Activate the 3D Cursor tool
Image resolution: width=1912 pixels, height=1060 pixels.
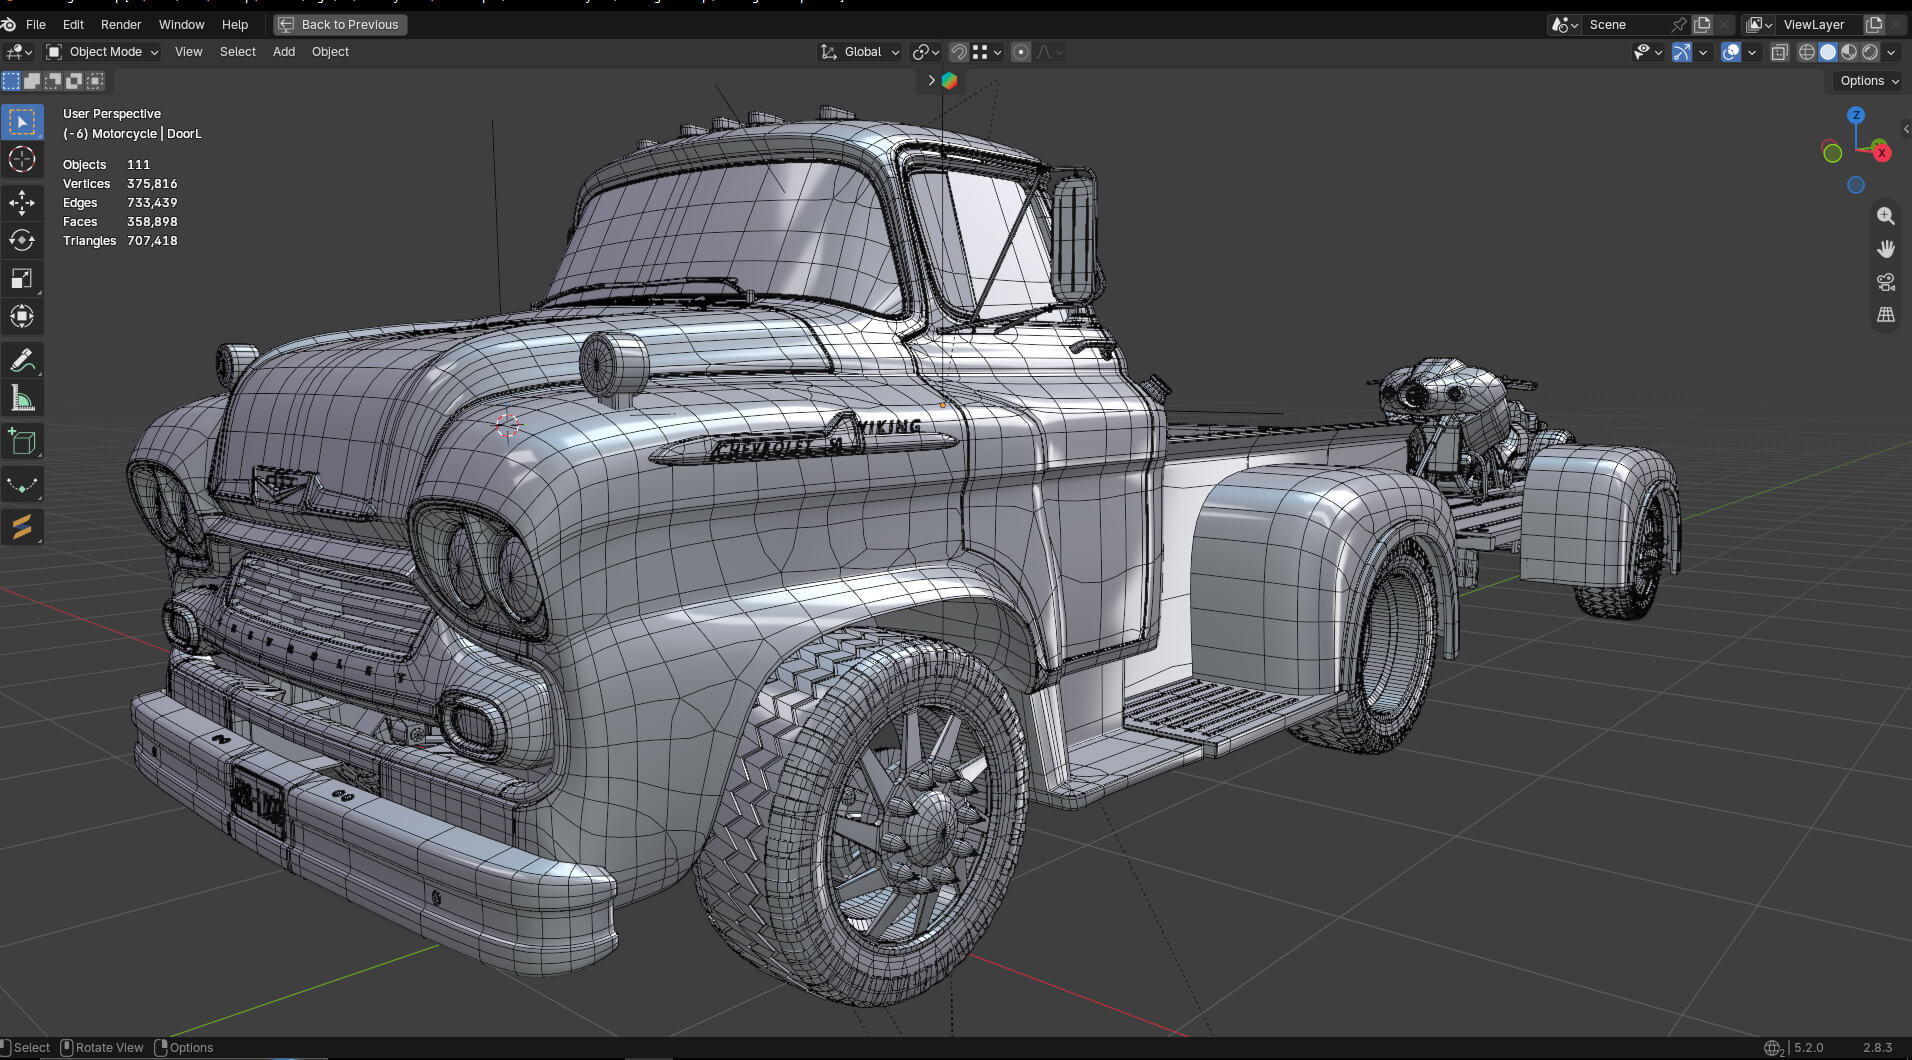click(22, 160)
